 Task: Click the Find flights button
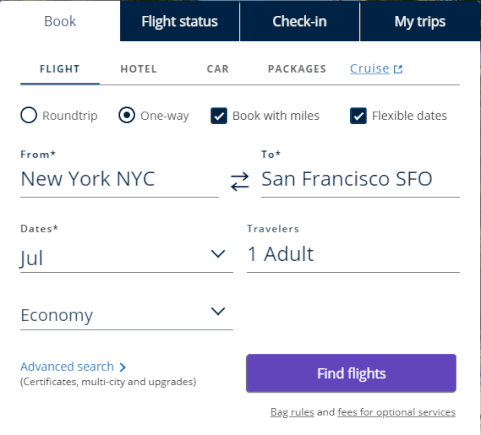[351, 373]
